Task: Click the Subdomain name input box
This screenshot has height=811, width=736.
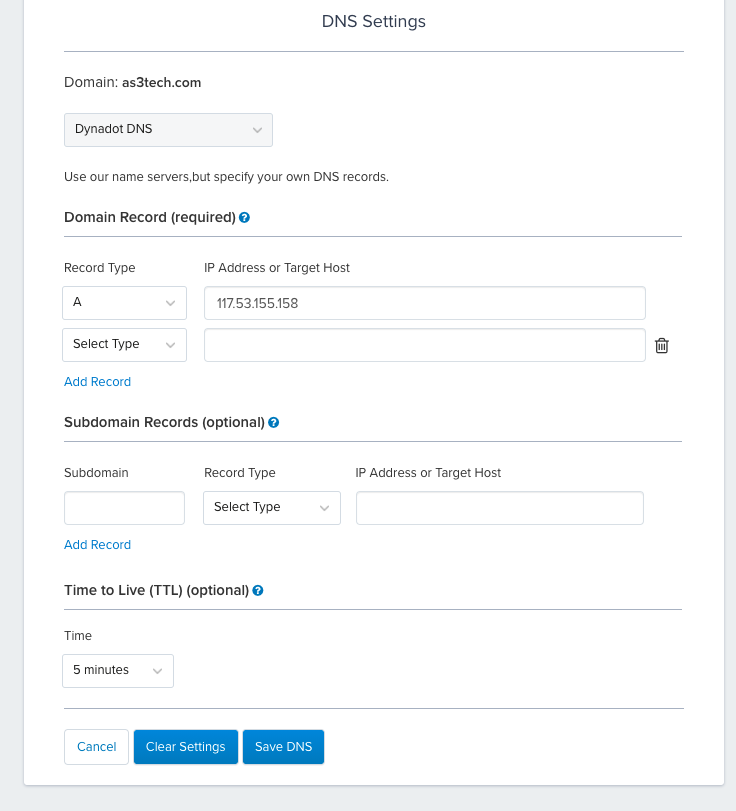Action: (124, 507)
